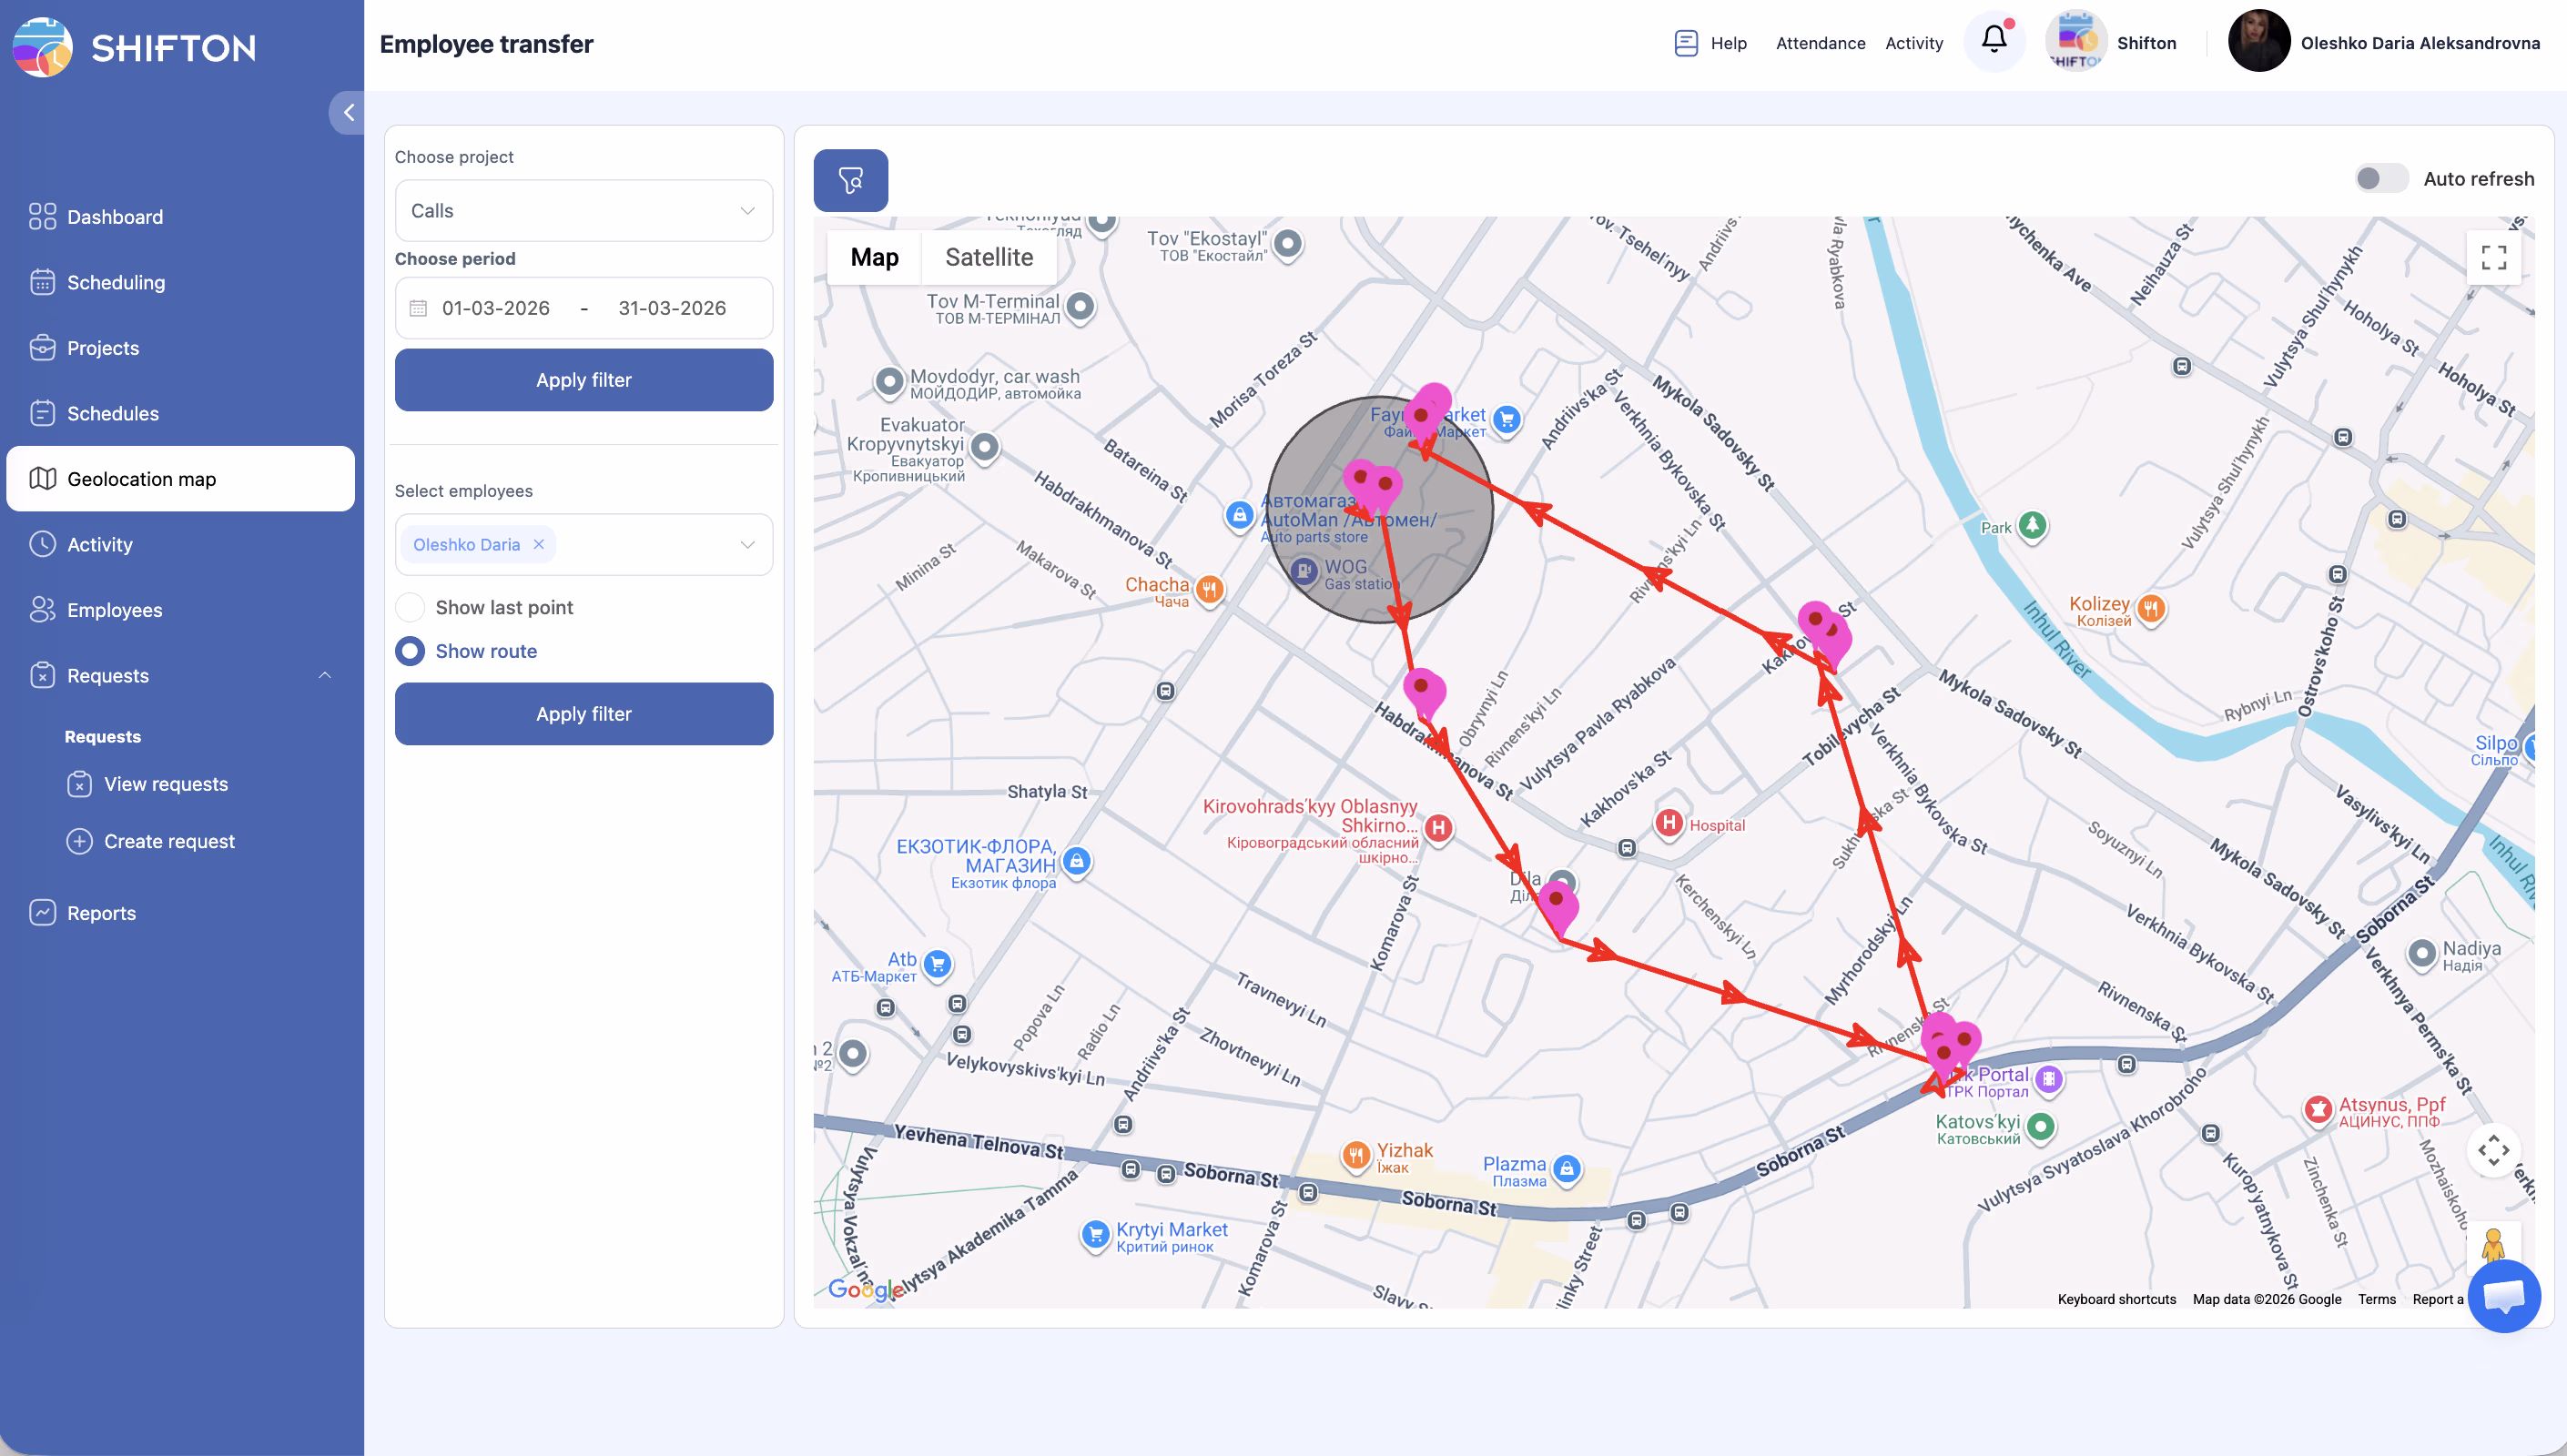Screen dimensions: 2567x1456
Task: Select the Show last point radio
Action: click(410, 607)
